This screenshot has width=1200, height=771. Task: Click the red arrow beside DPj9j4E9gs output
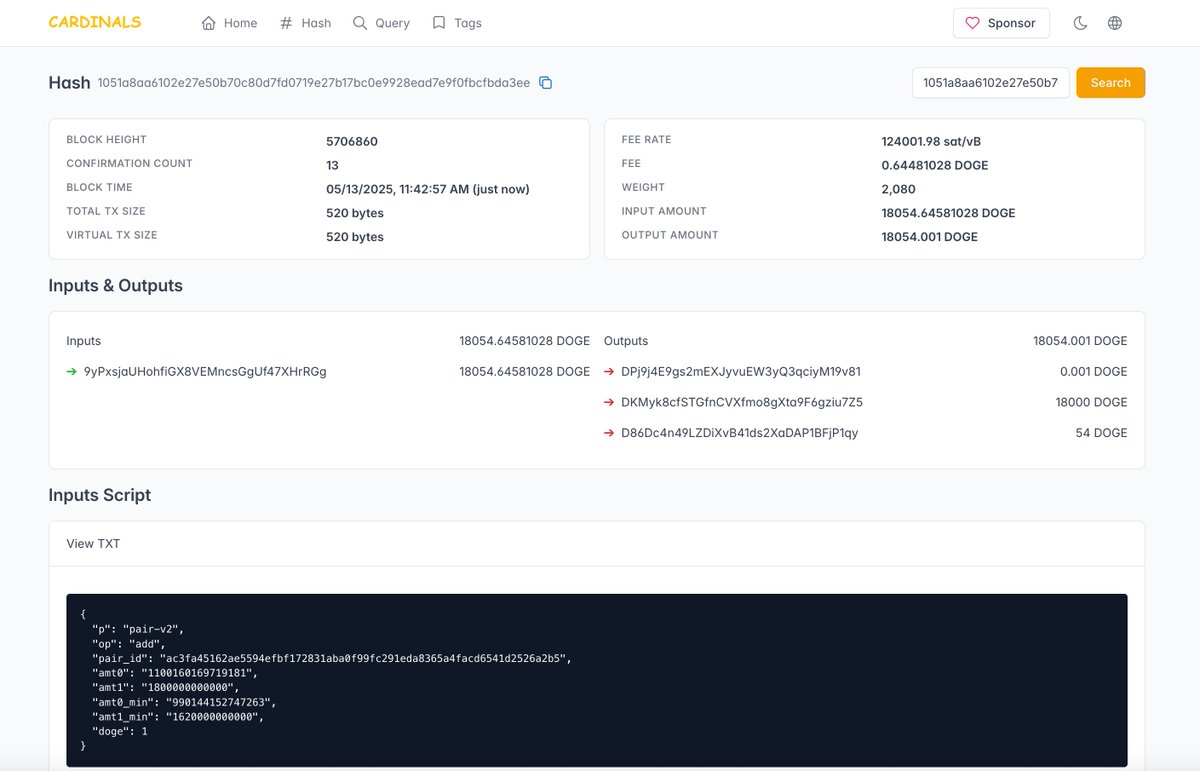609,371
